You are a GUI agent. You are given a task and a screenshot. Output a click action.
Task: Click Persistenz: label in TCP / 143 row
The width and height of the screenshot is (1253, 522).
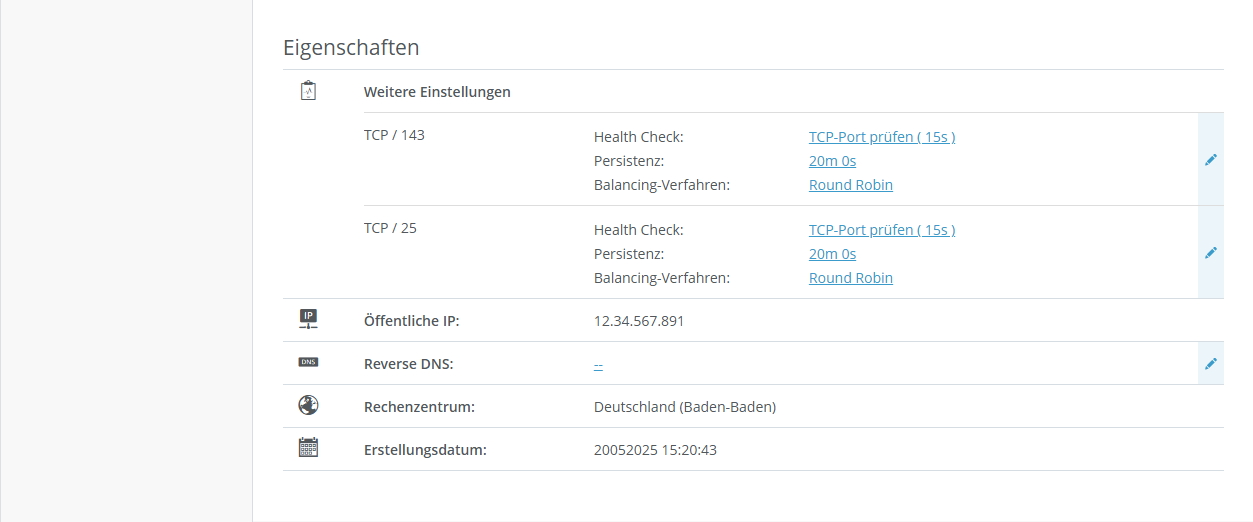coord(629,161)
